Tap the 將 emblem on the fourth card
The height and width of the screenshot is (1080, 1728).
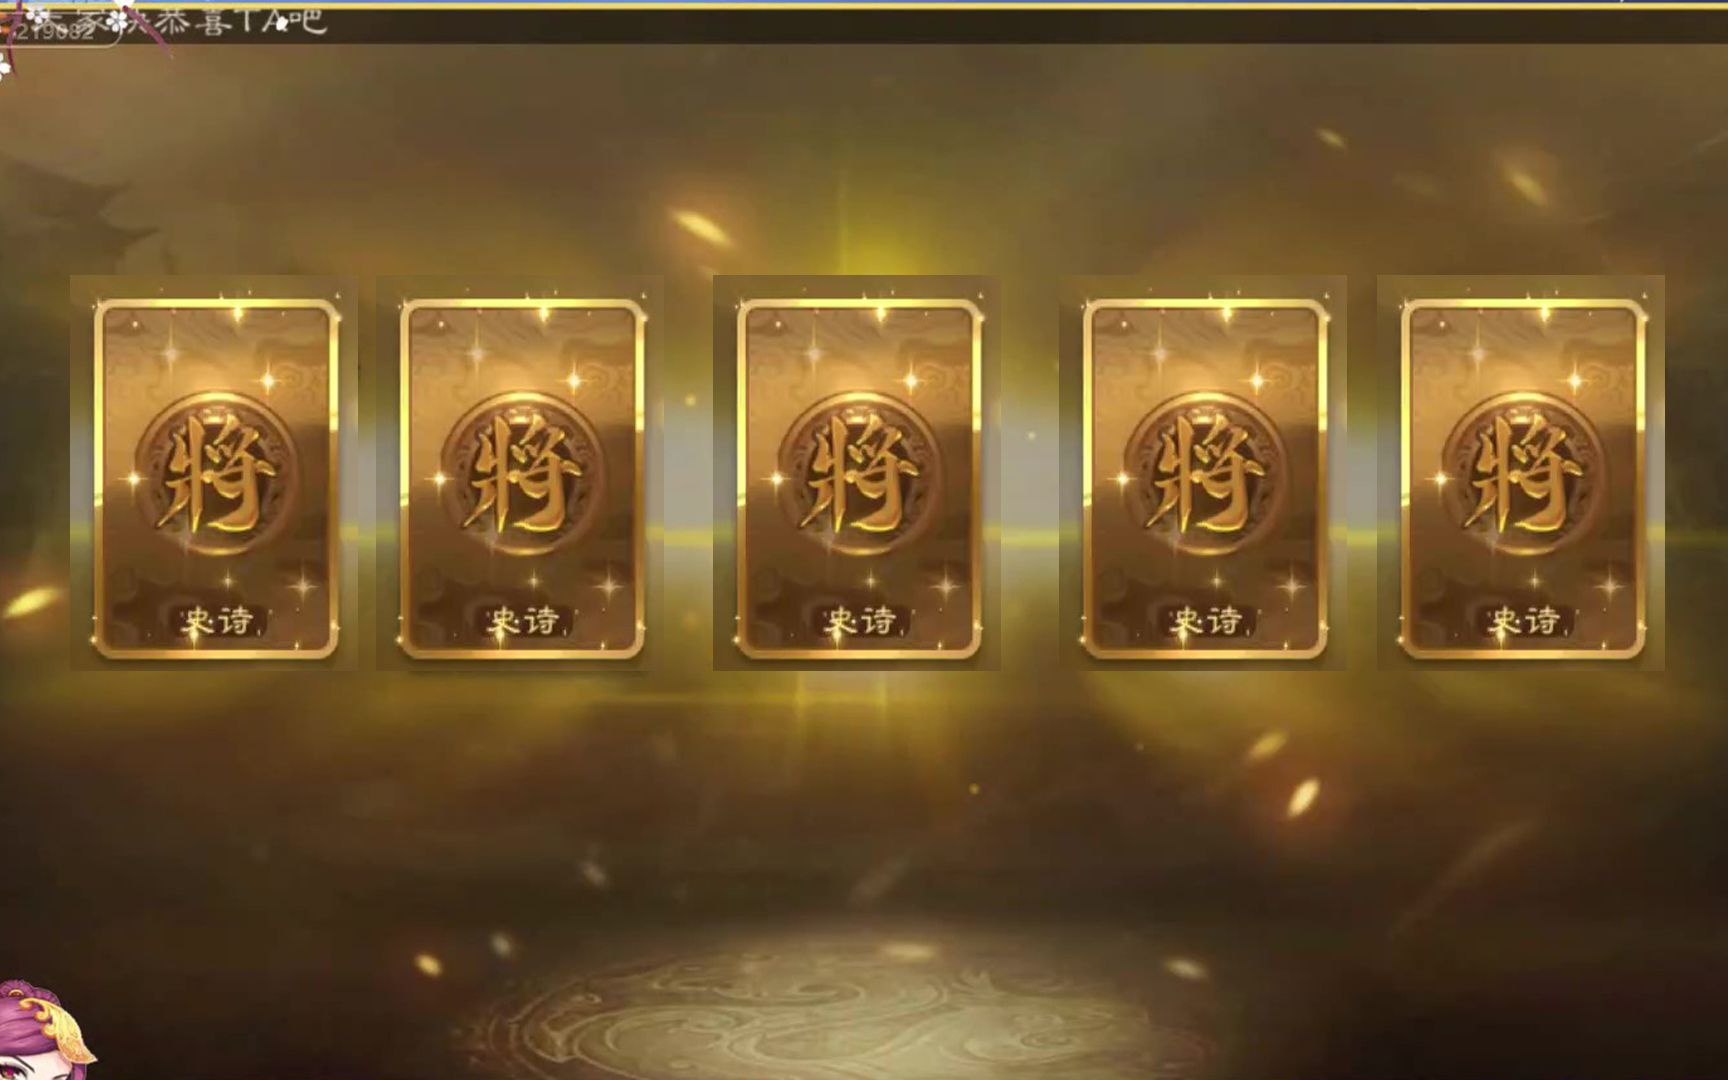pyautogui.click(x=1205, y=474)
